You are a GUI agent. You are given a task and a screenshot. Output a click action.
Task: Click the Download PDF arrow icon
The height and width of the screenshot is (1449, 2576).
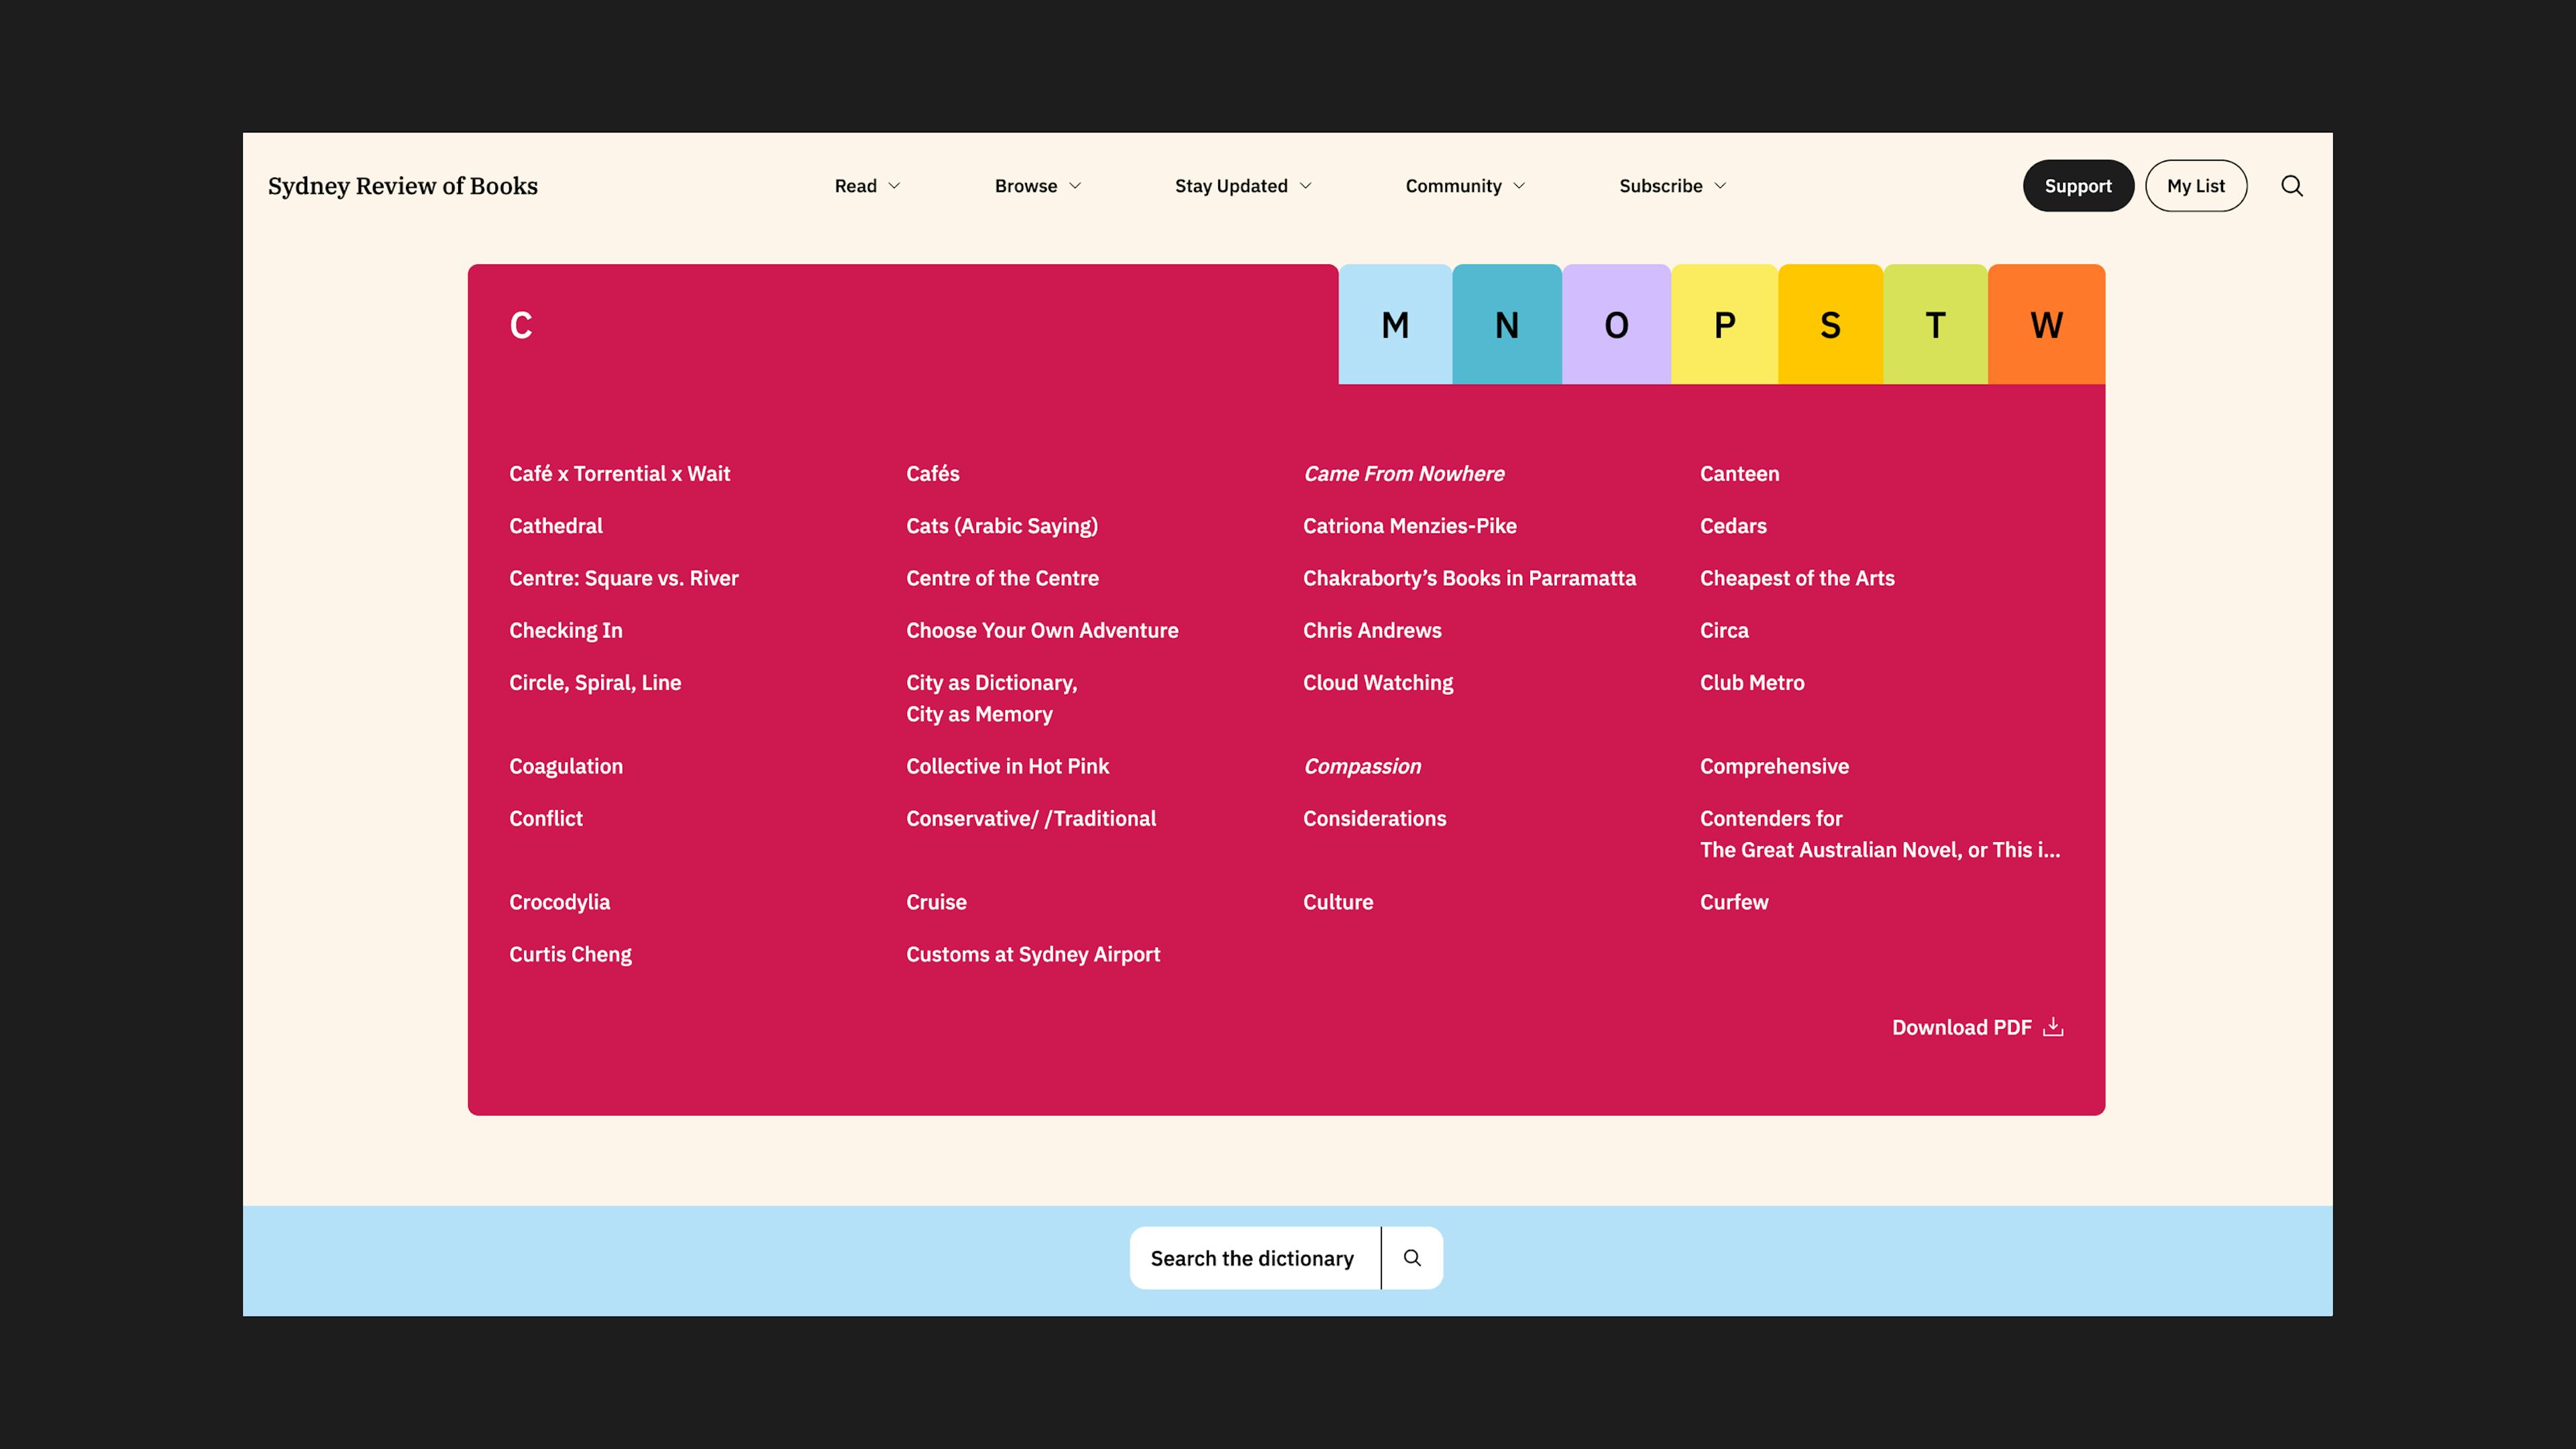(x=2053, y=1027)
